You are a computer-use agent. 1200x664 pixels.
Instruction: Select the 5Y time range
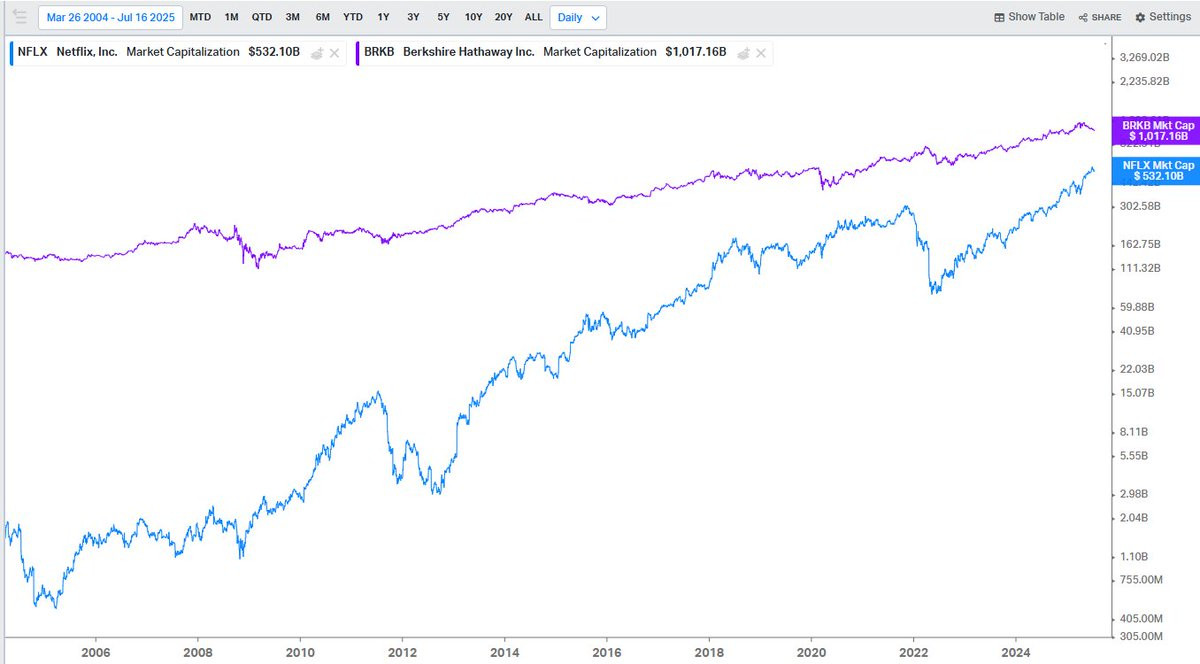(443, 17)
